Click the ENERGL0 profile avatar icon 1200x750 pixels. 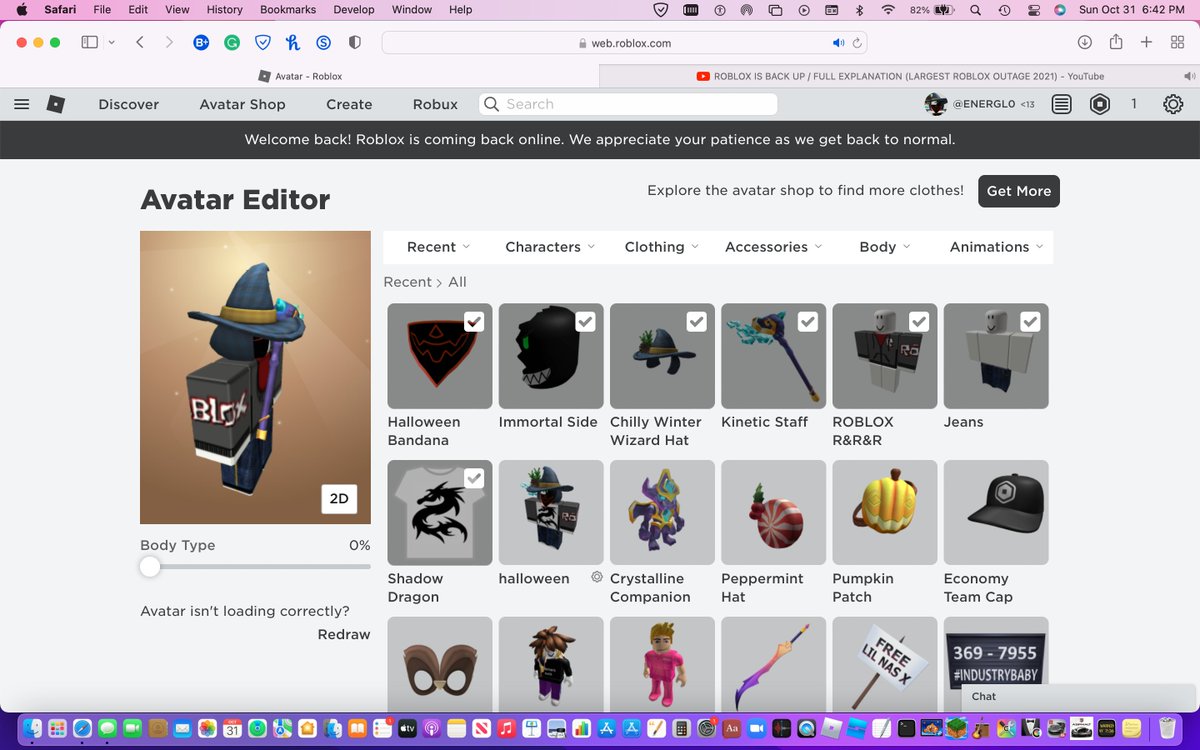(x=935, y=104)
